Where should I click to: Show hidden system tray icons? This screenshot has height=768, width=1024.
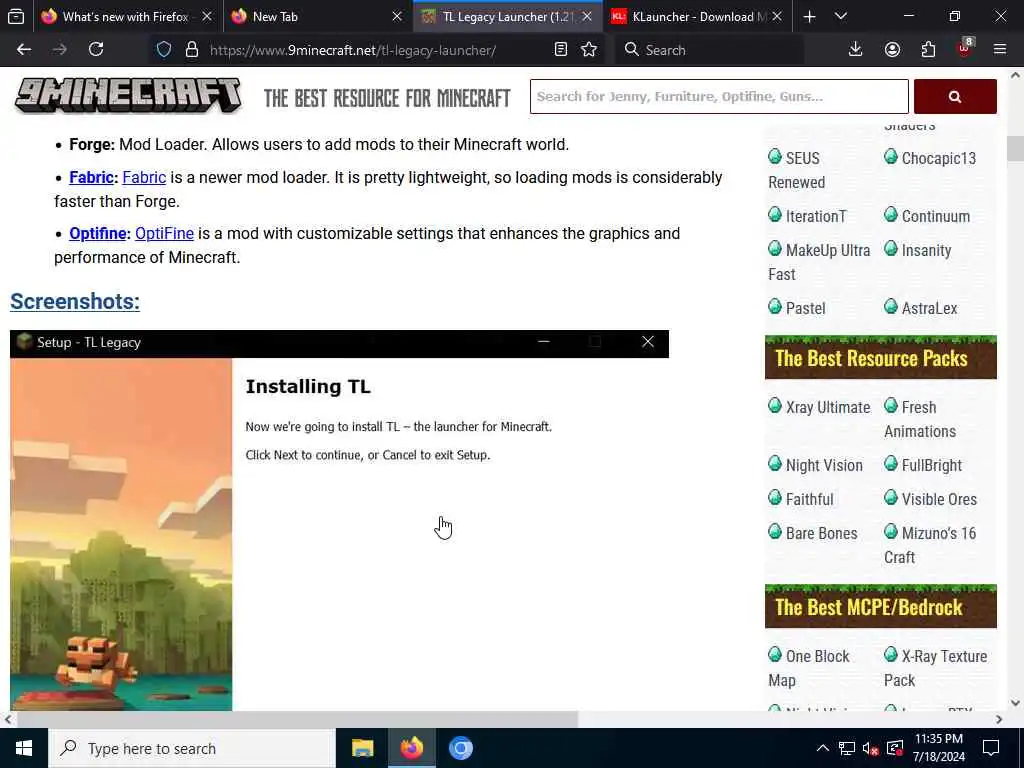(823, 748)
